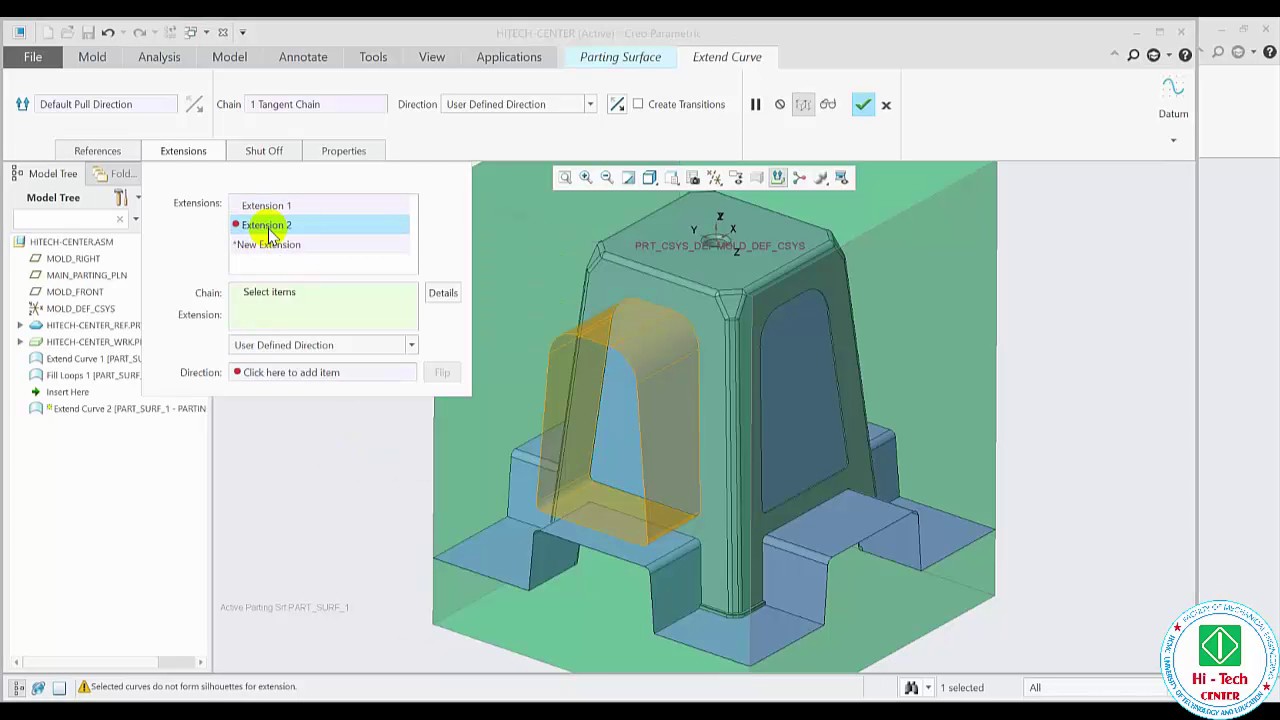The height and width of the screenshot is (720, 1280).
Task: Click the green checkmark to accept feature
Action: click(x=862, y=104)
